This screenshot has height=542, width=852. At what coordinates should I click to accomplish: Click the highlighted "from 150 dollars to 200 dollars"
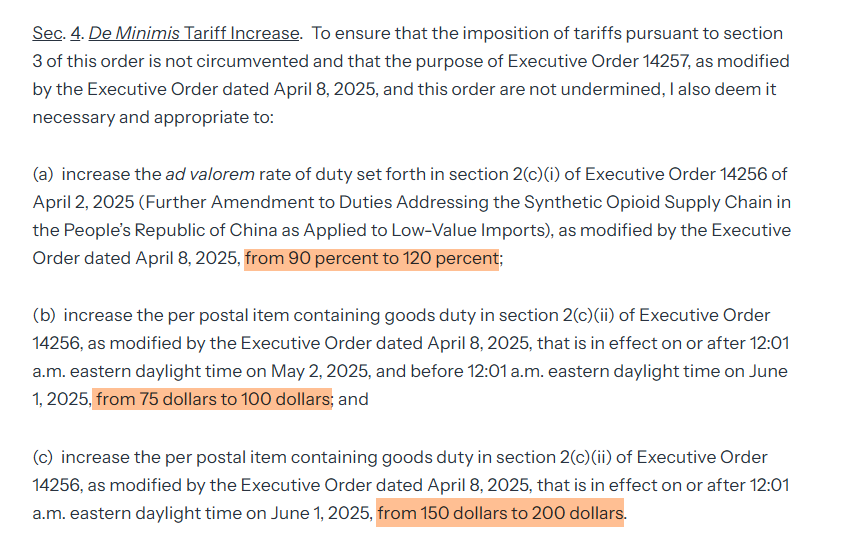pyautogui.click(x=500, y=514)
